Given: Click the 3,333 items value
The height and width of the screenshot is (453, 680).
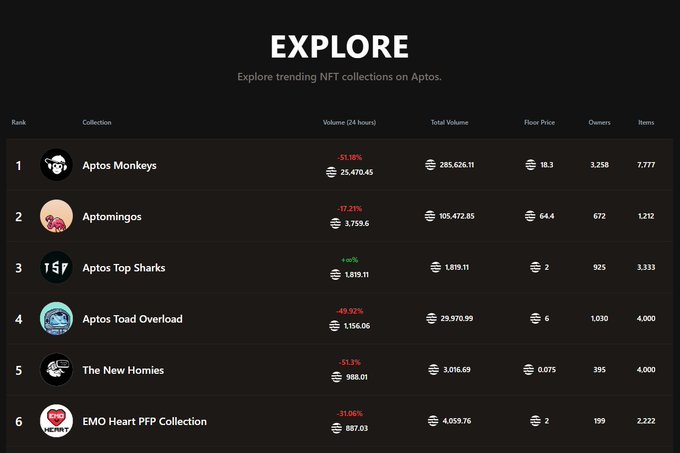Looking at the screenshot, I should (x=646, y=267).
